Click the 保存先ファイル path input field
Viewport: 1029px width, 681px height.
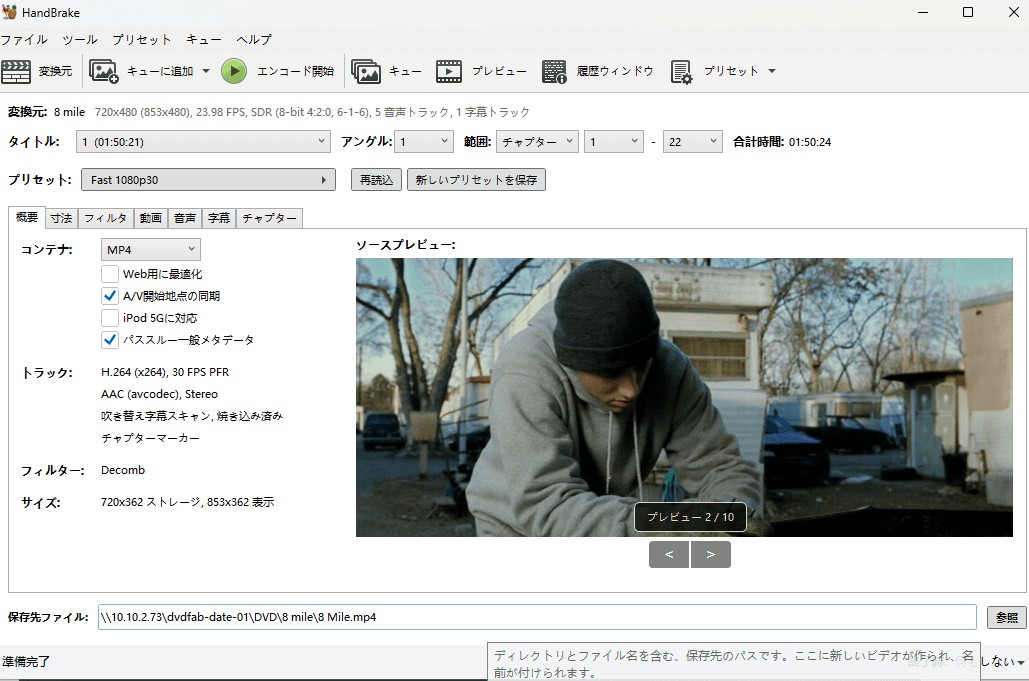pos(536,618)
